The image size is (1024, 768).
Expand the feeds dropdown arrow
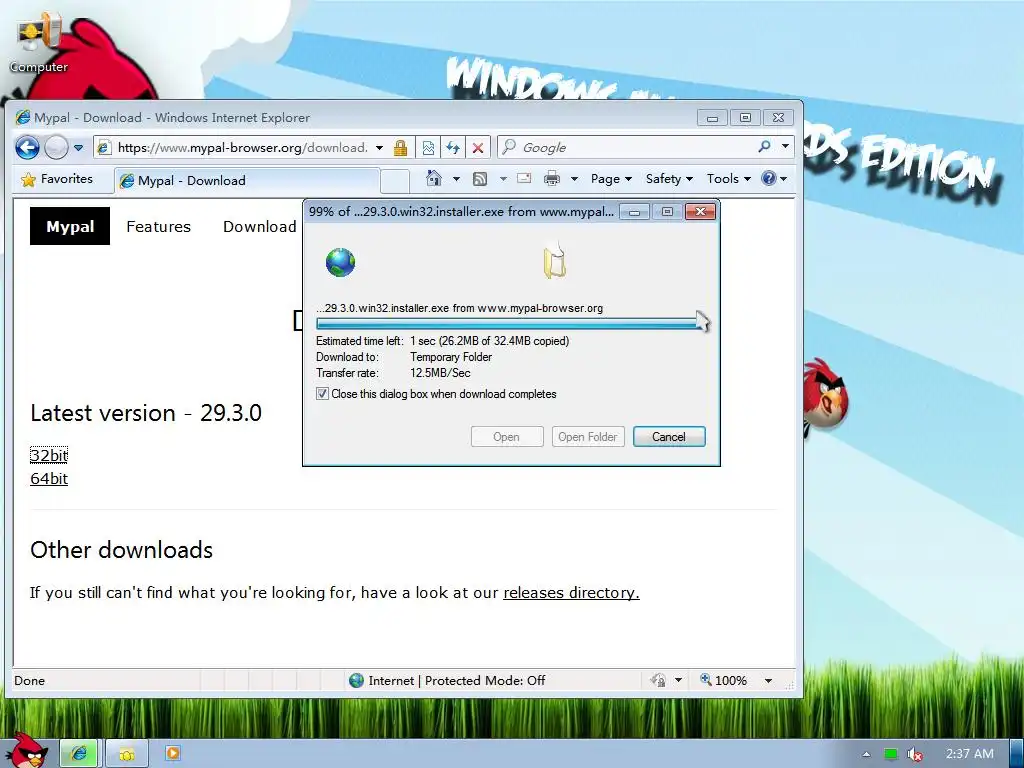pos(503,179)
